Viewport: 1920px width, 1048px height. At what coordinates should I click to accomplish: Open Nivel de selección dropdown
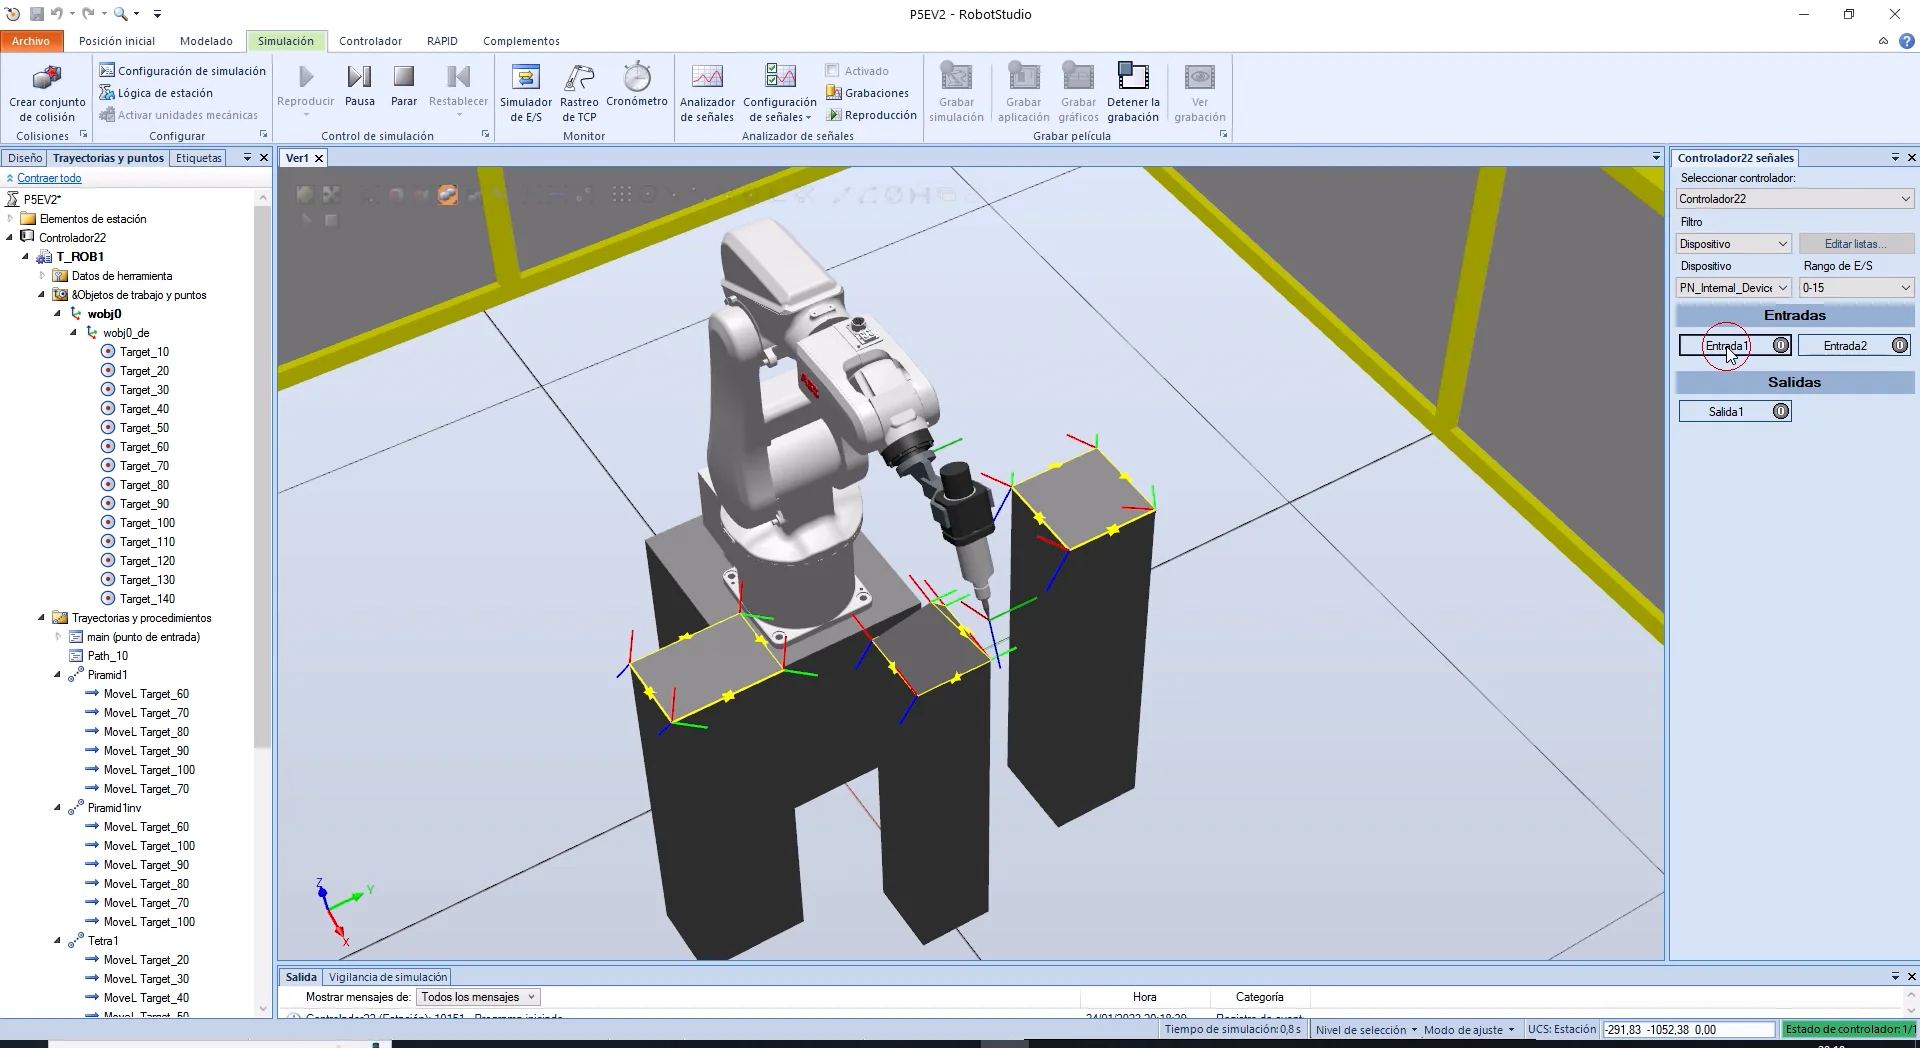(x=1366, y=1030)
